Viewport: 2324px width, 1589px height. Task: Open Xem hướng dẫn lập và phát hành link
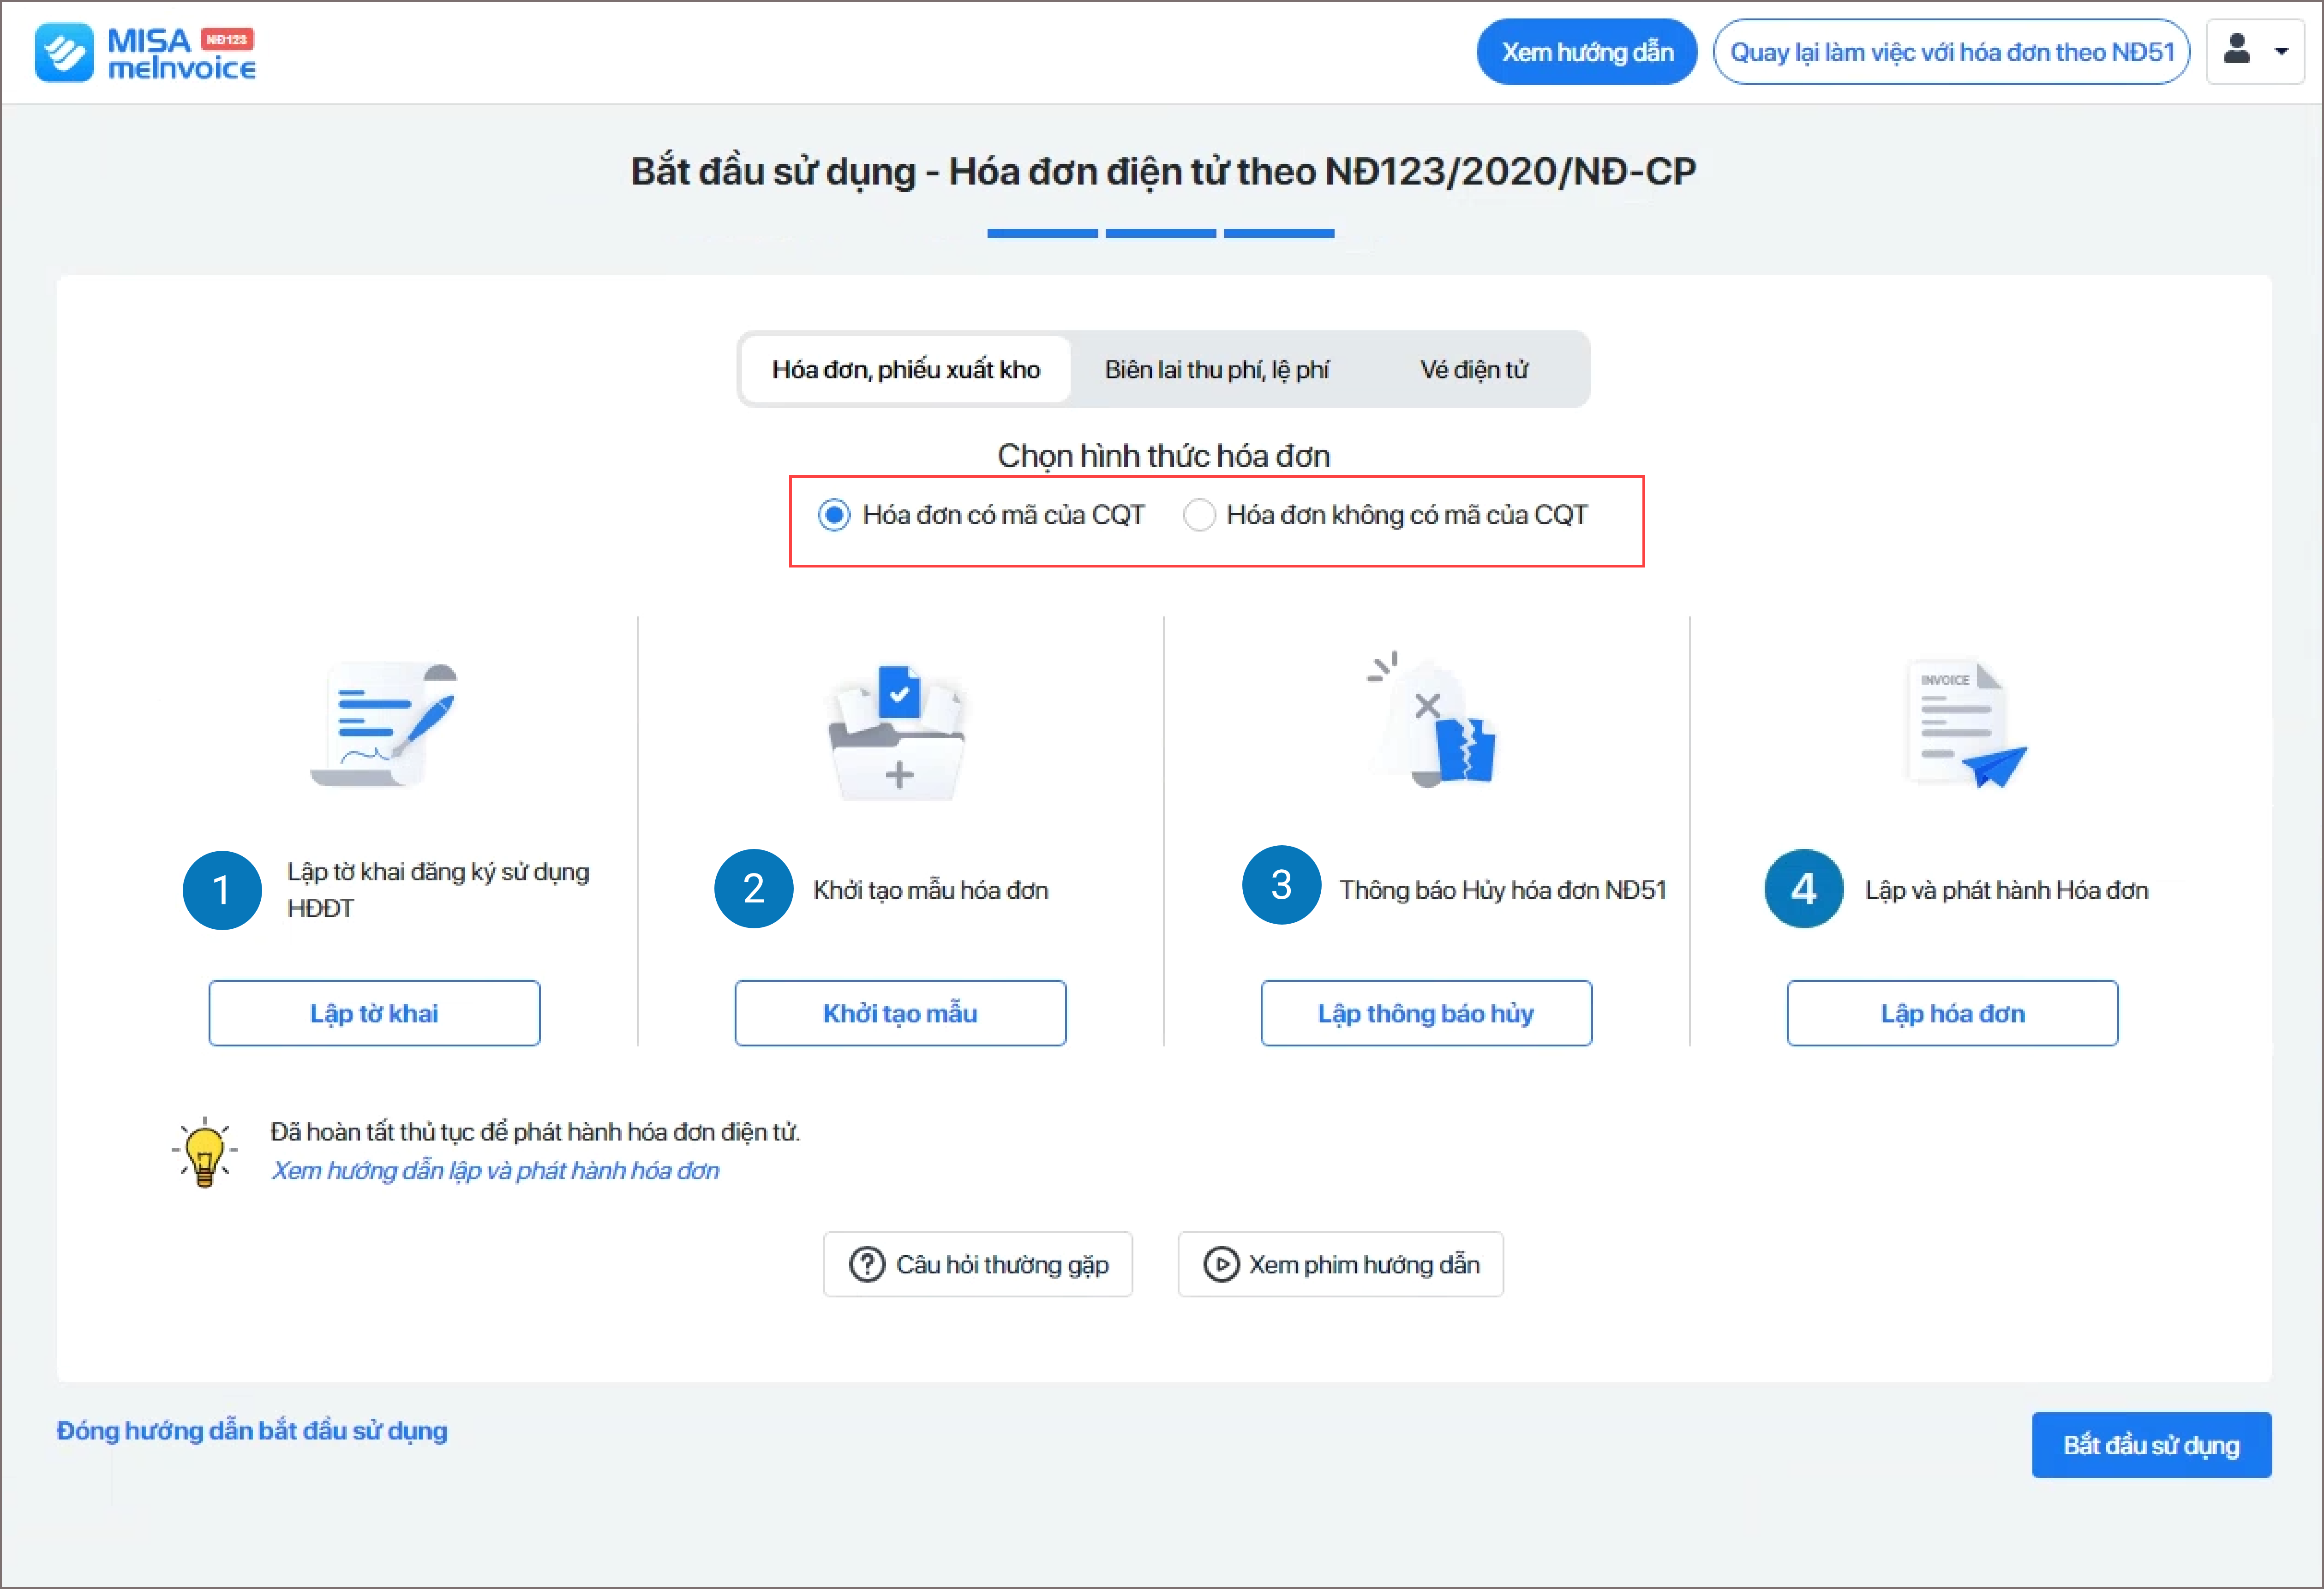[x=495, y=1171]
